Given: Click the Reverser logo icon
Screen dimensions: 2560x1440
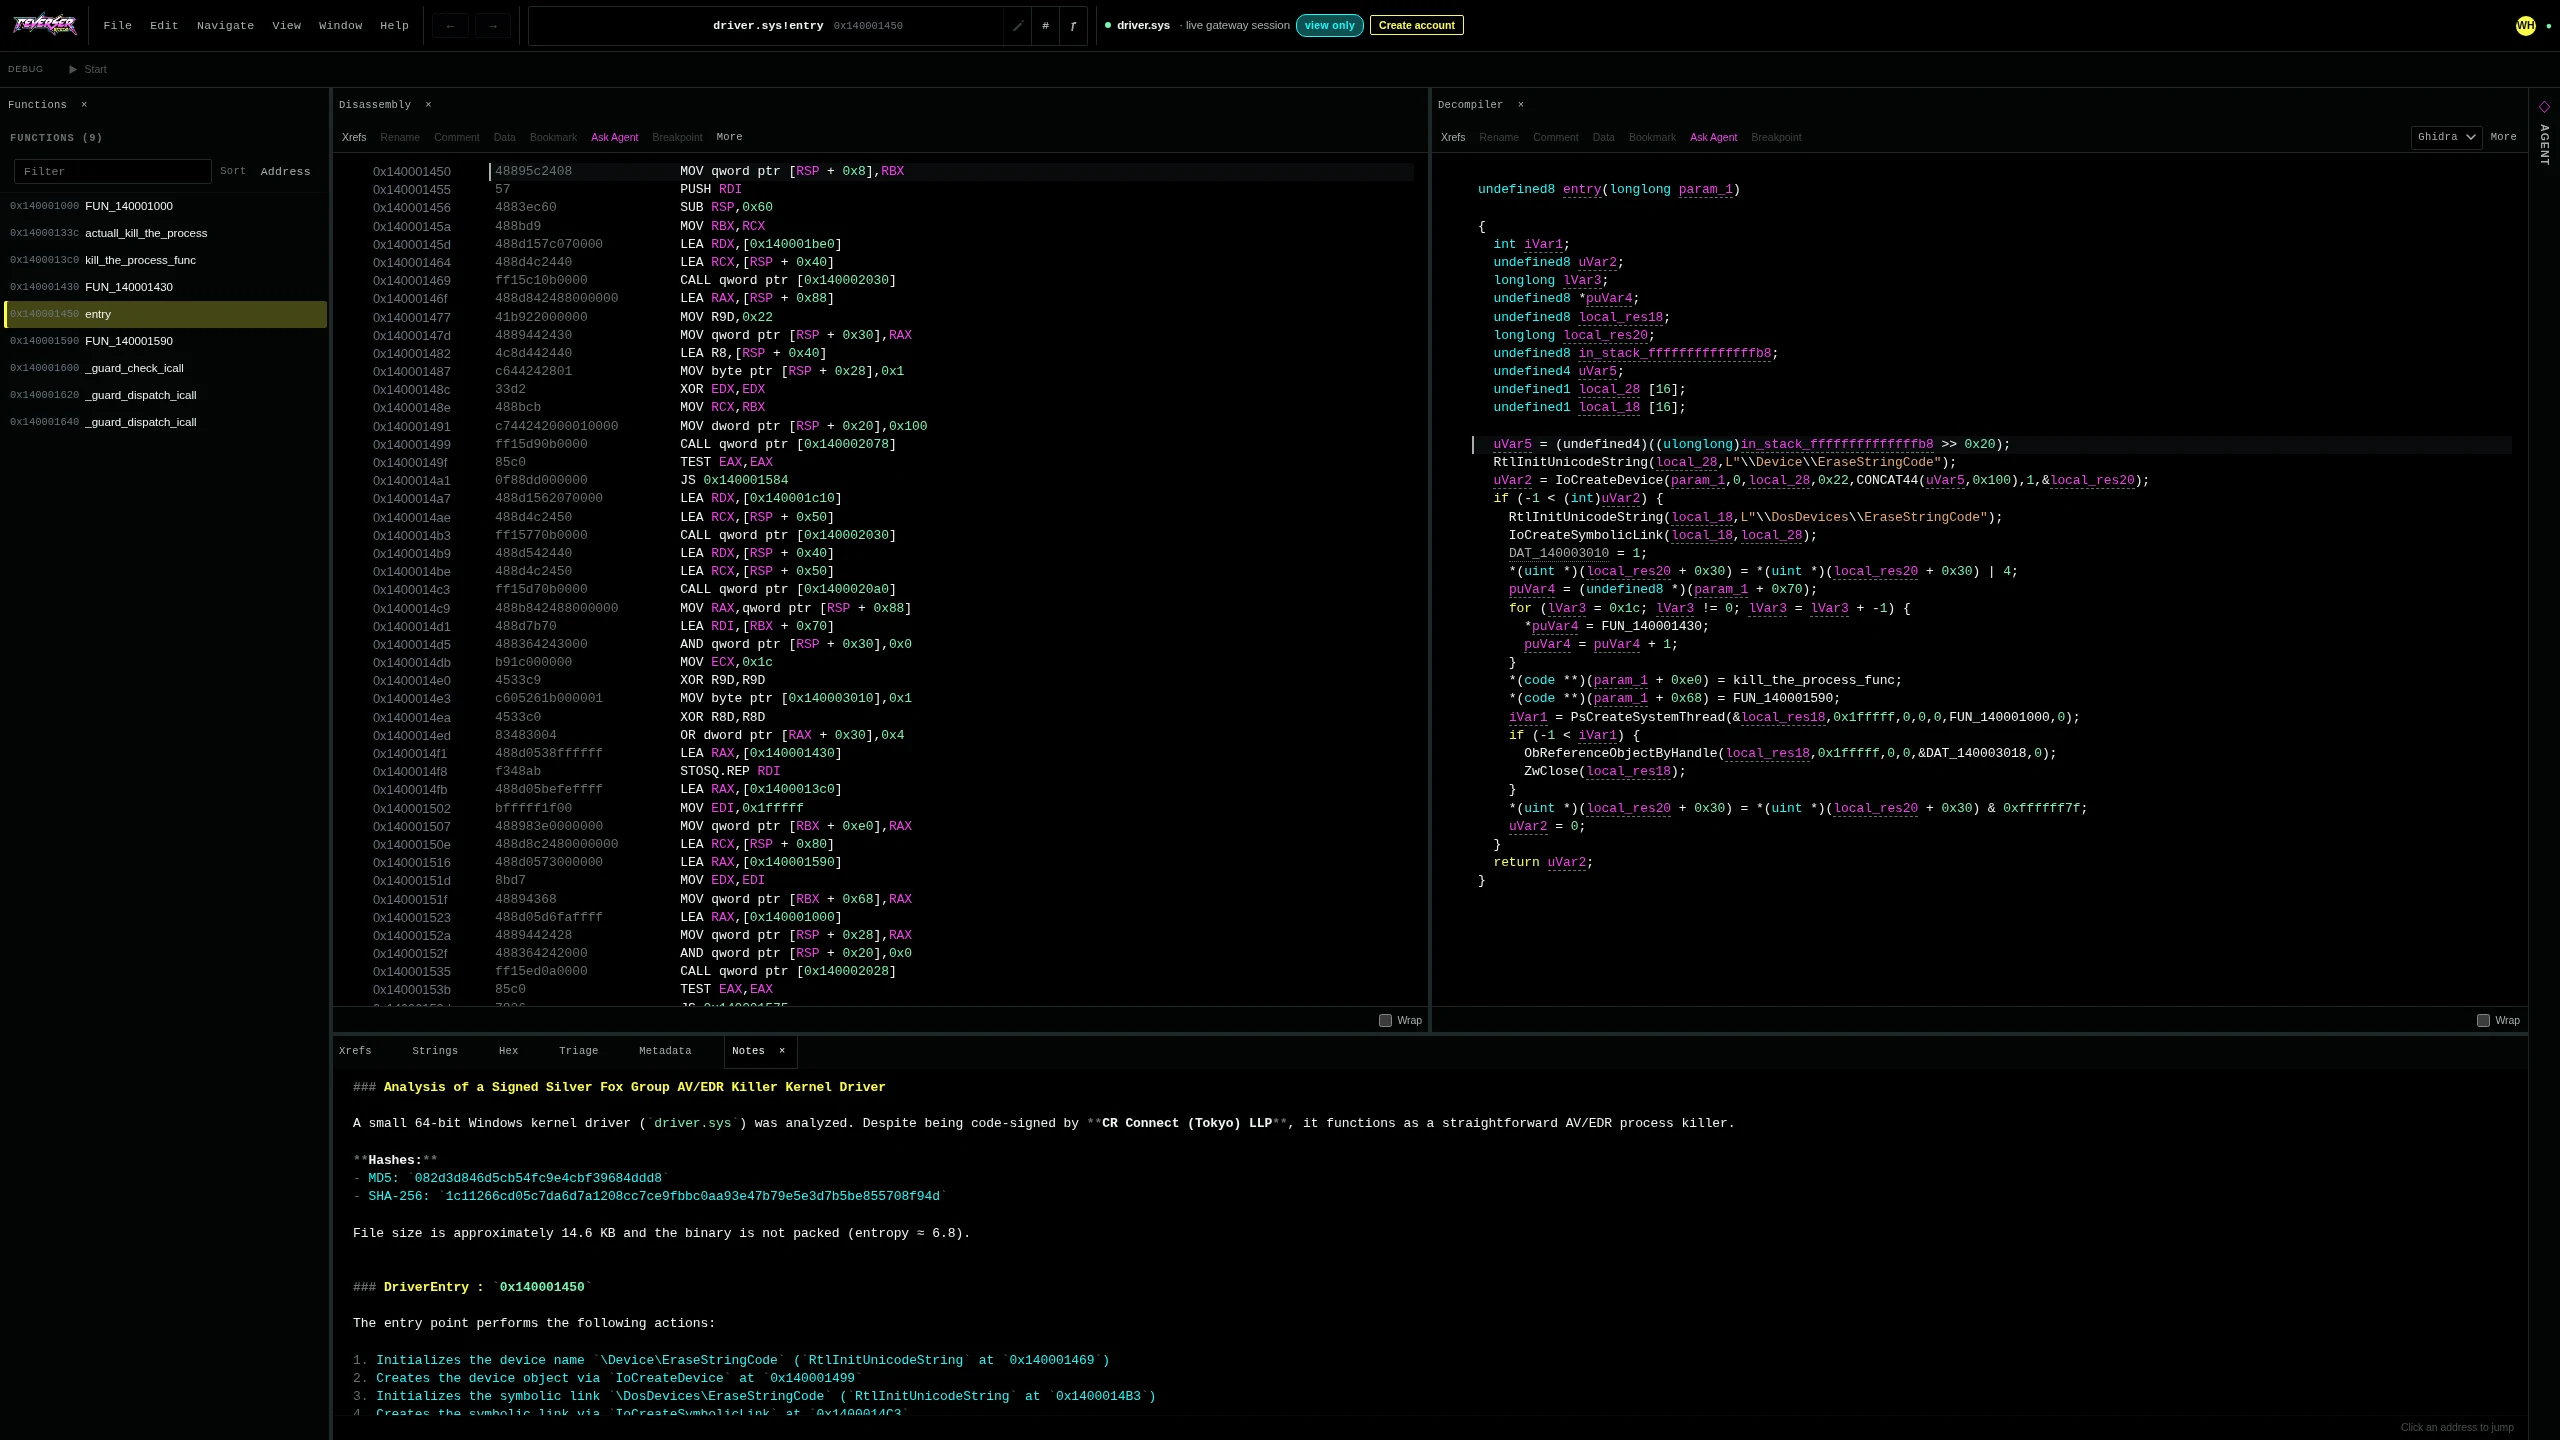Looking at the screenshot, I should [44, 25].
